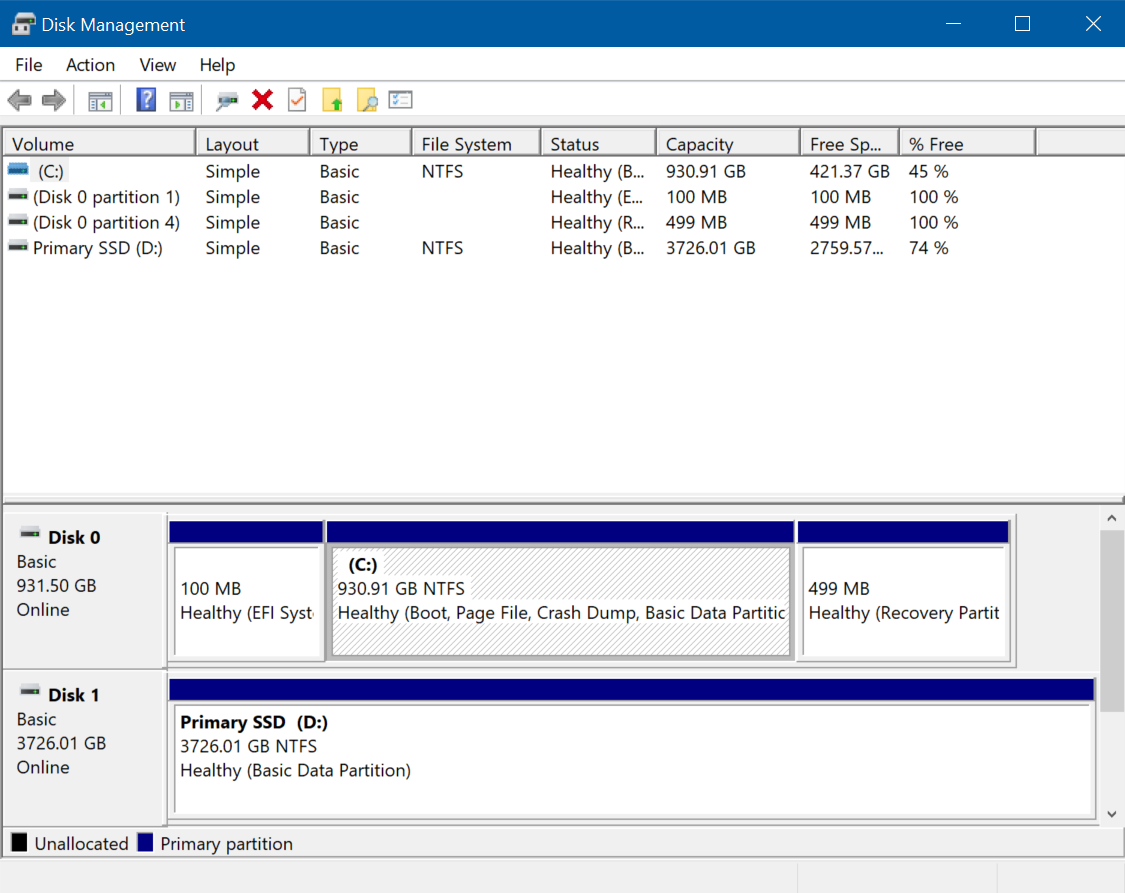1125x893 pixels.
Task: Click the yellow folder with green arrow icon
Action: (x=332, y=100)
